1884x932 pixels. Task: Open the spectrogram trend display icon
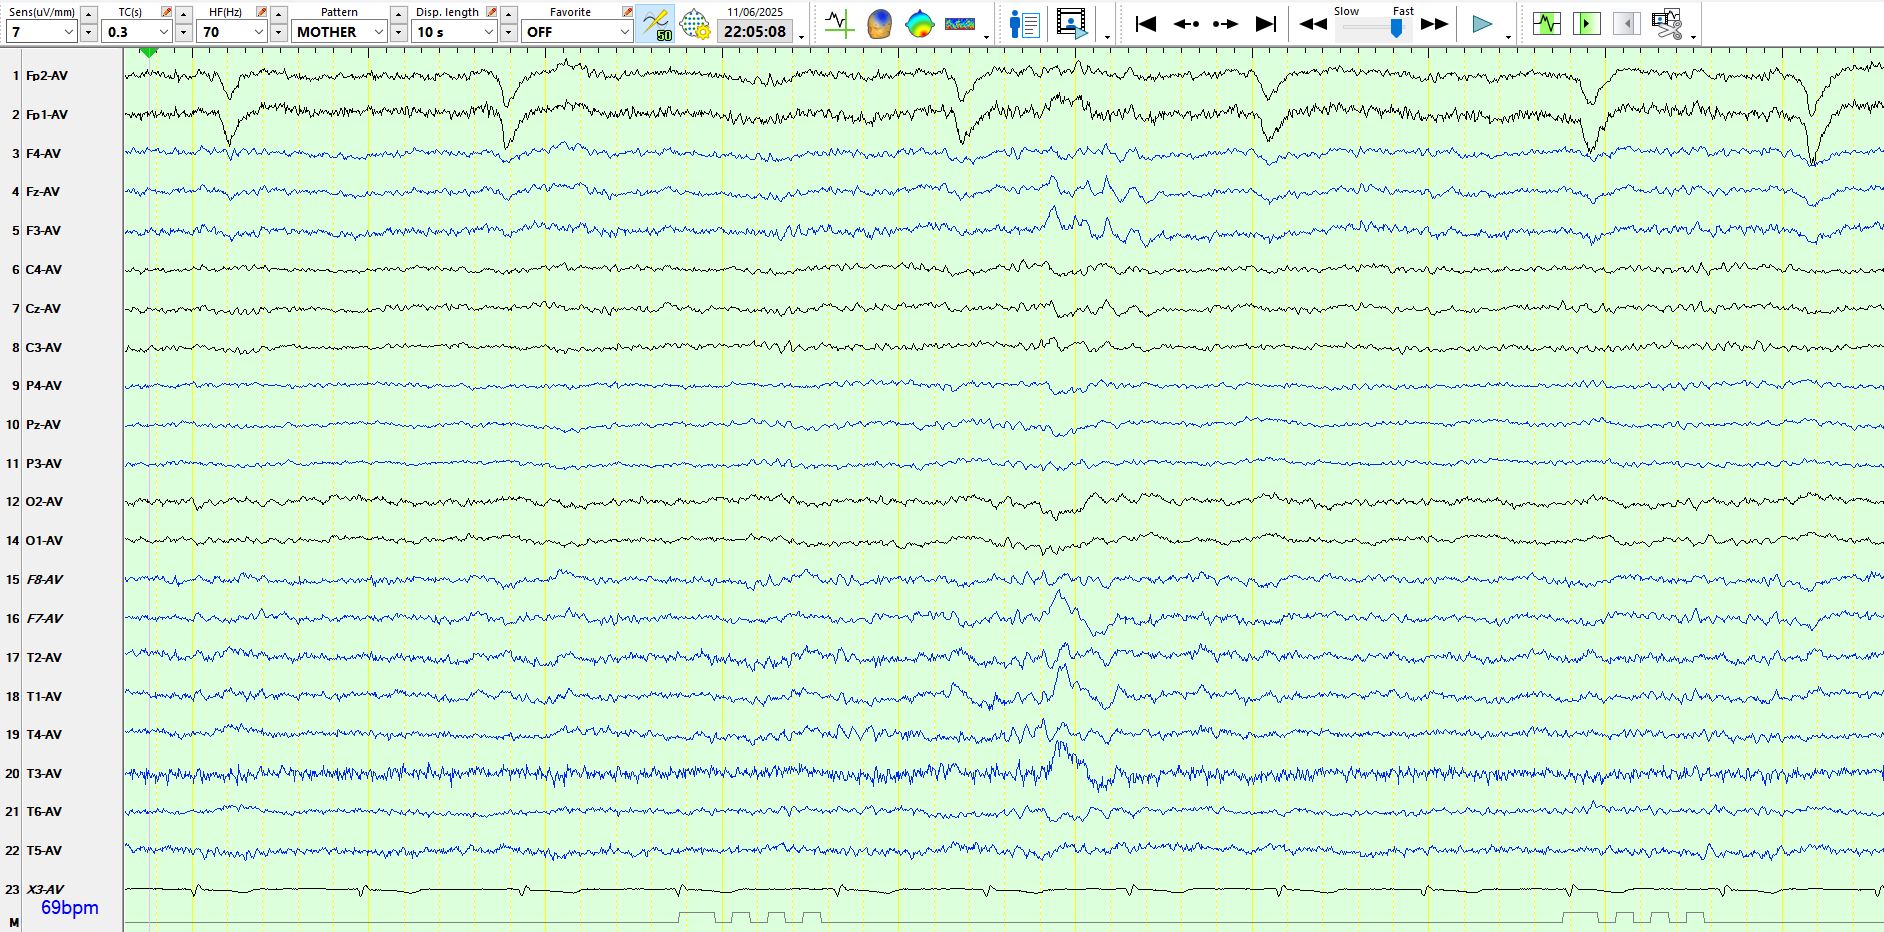point(960,24)
